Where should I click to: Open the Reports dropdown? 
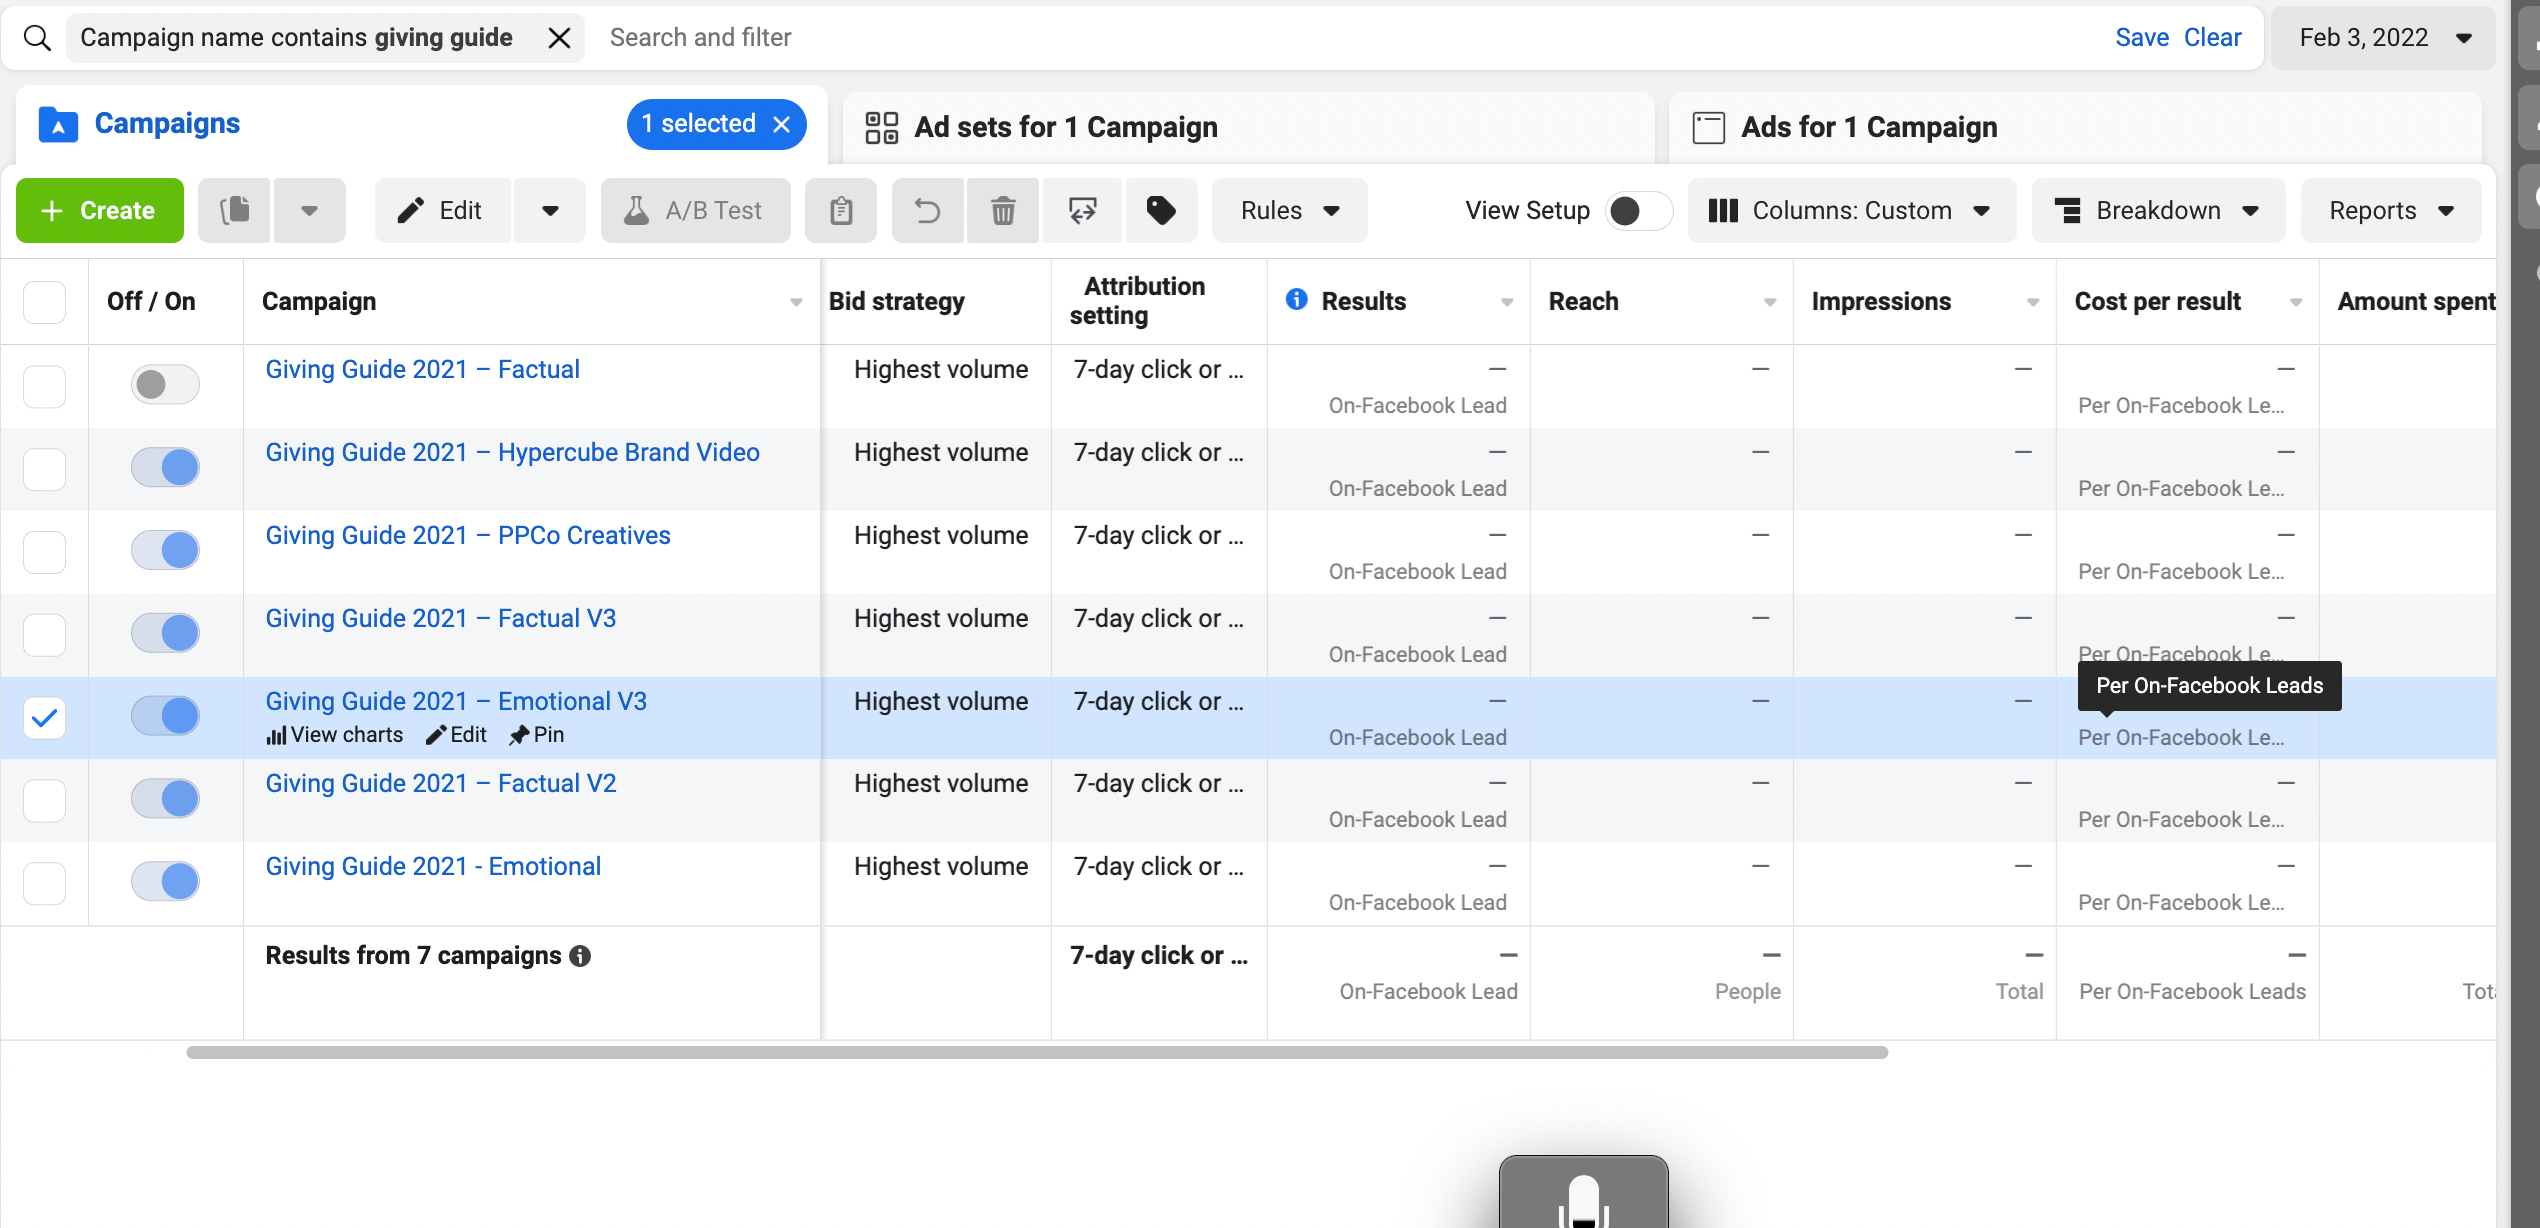pos(2391,211)
